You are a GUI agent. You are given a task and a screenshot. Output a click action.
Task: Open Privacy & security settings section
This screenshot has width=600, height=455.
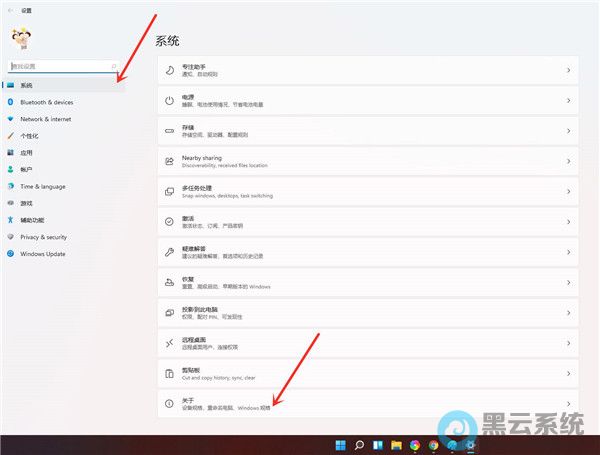(x=43, y=237)
